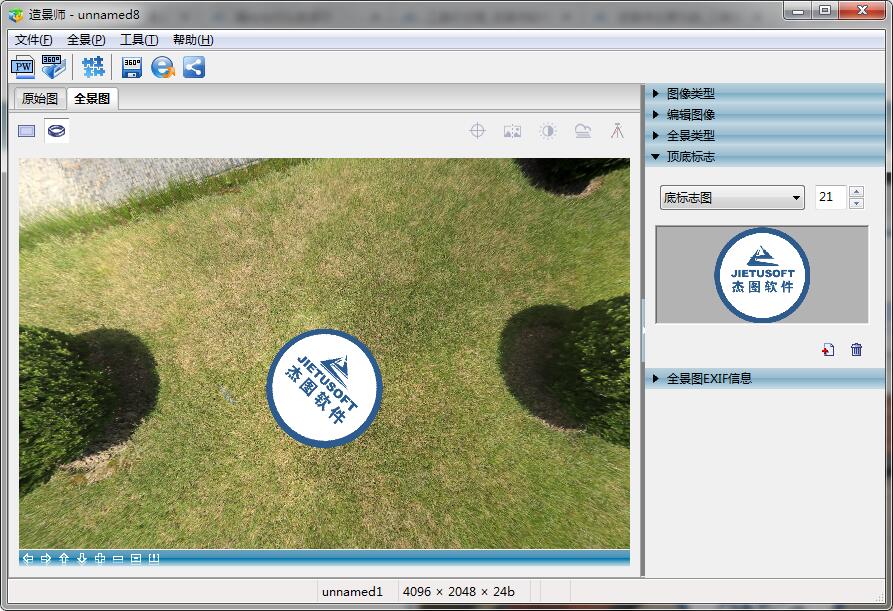Minimize the 造景师 window

tap(798, 10)
